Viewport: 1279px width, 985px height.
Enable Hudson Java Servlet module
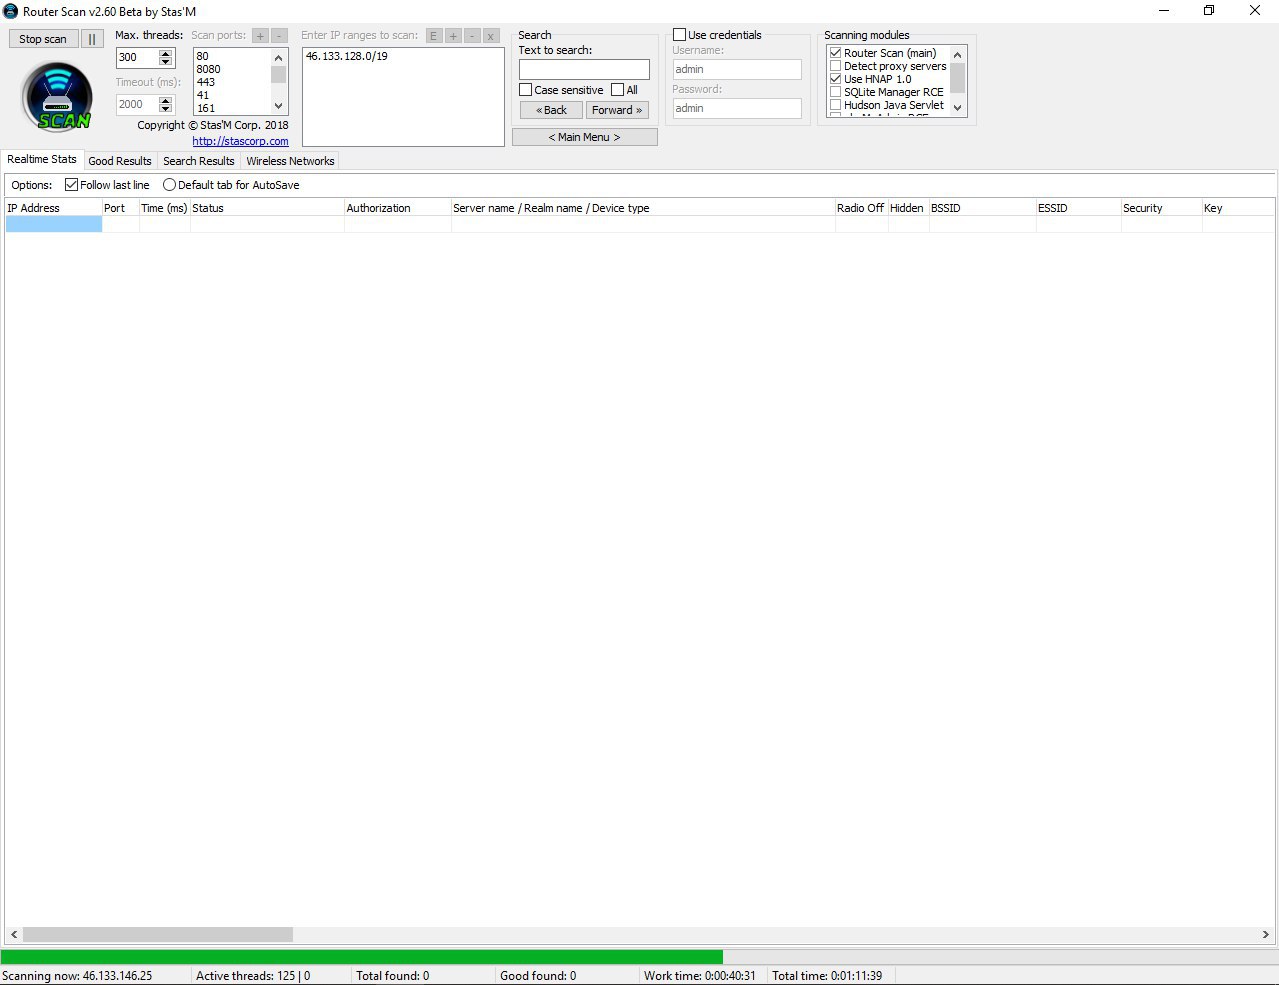tap(835, 105)
